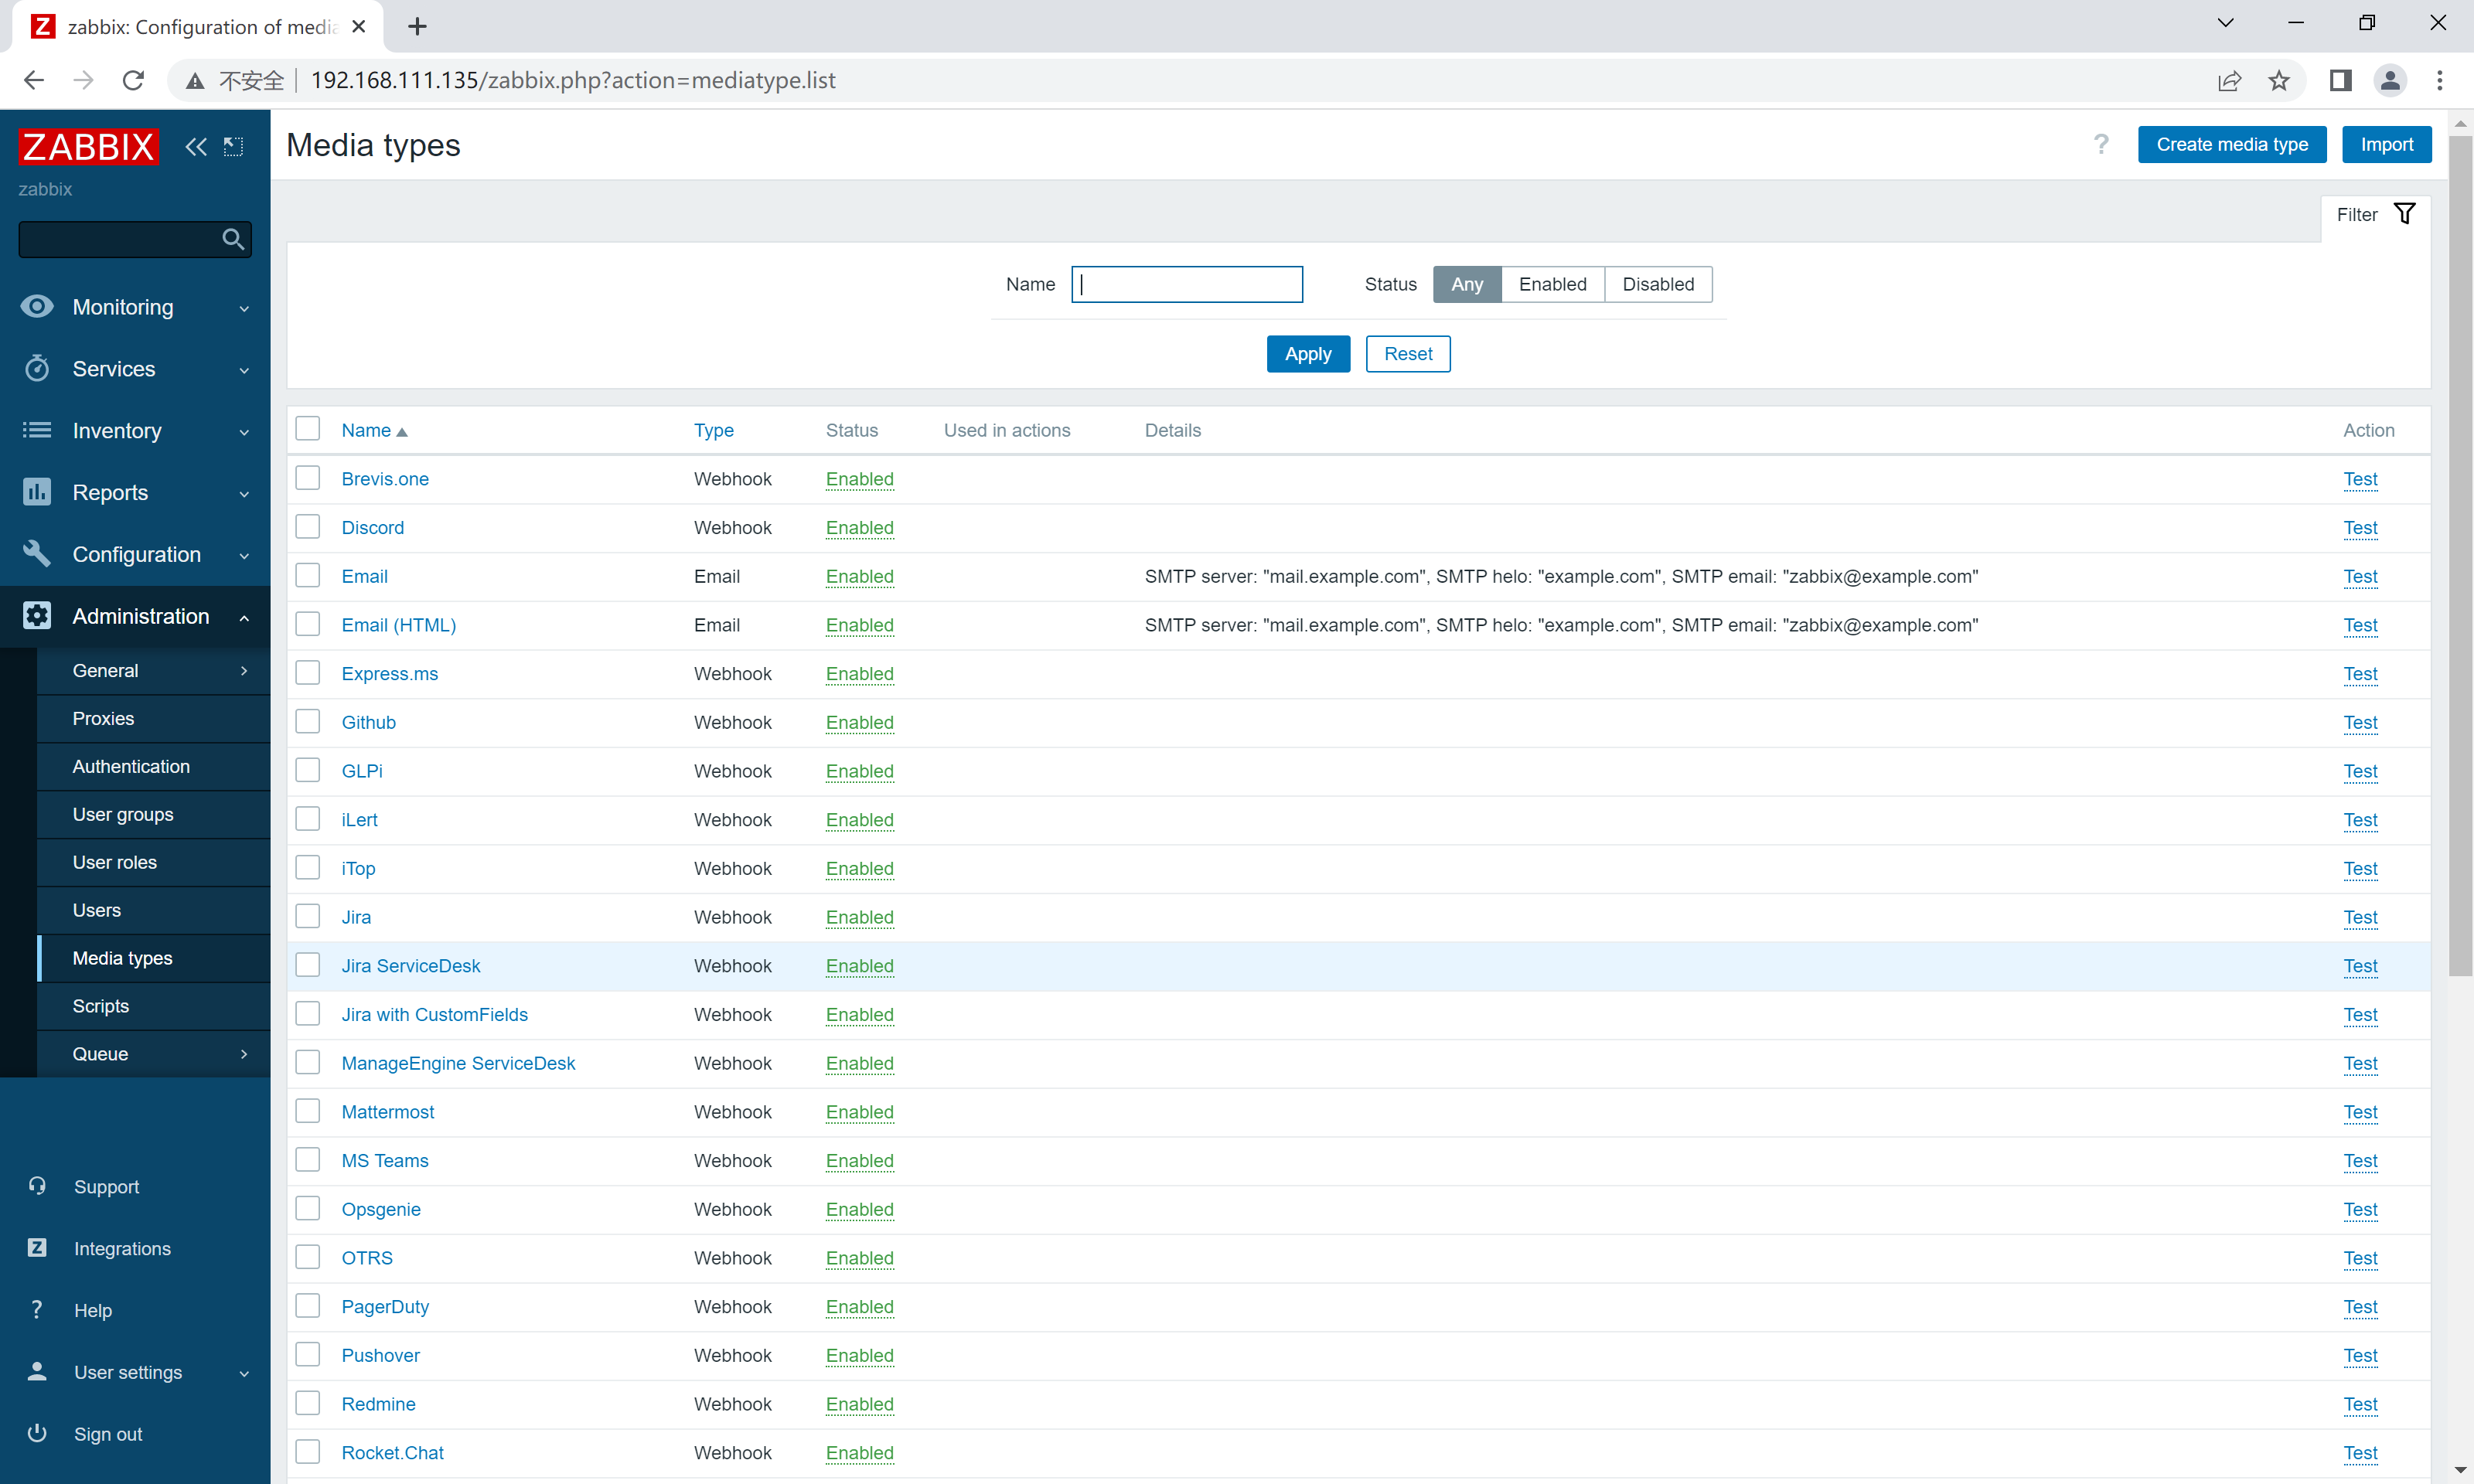Image resolution: width=2474 pixels, height=1484 pixels.
Task: Open browser side panel icon
Action: (2340, 80)
